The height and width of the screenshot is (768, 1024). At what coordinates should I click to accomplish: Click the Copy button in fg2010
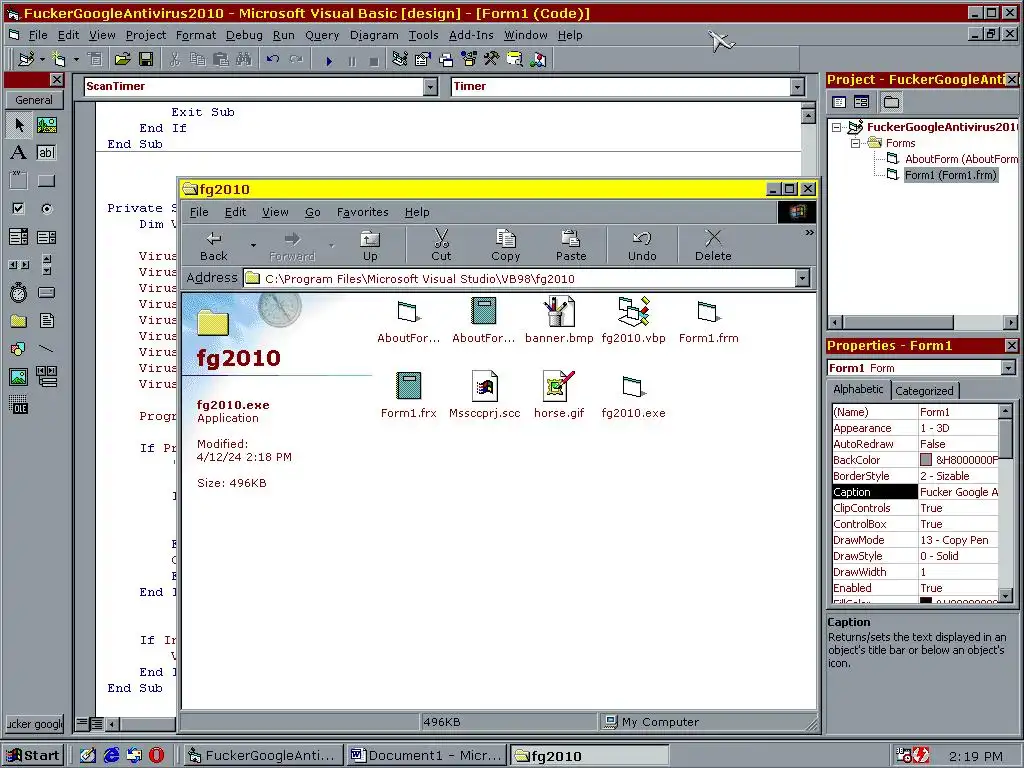point(505,246)
